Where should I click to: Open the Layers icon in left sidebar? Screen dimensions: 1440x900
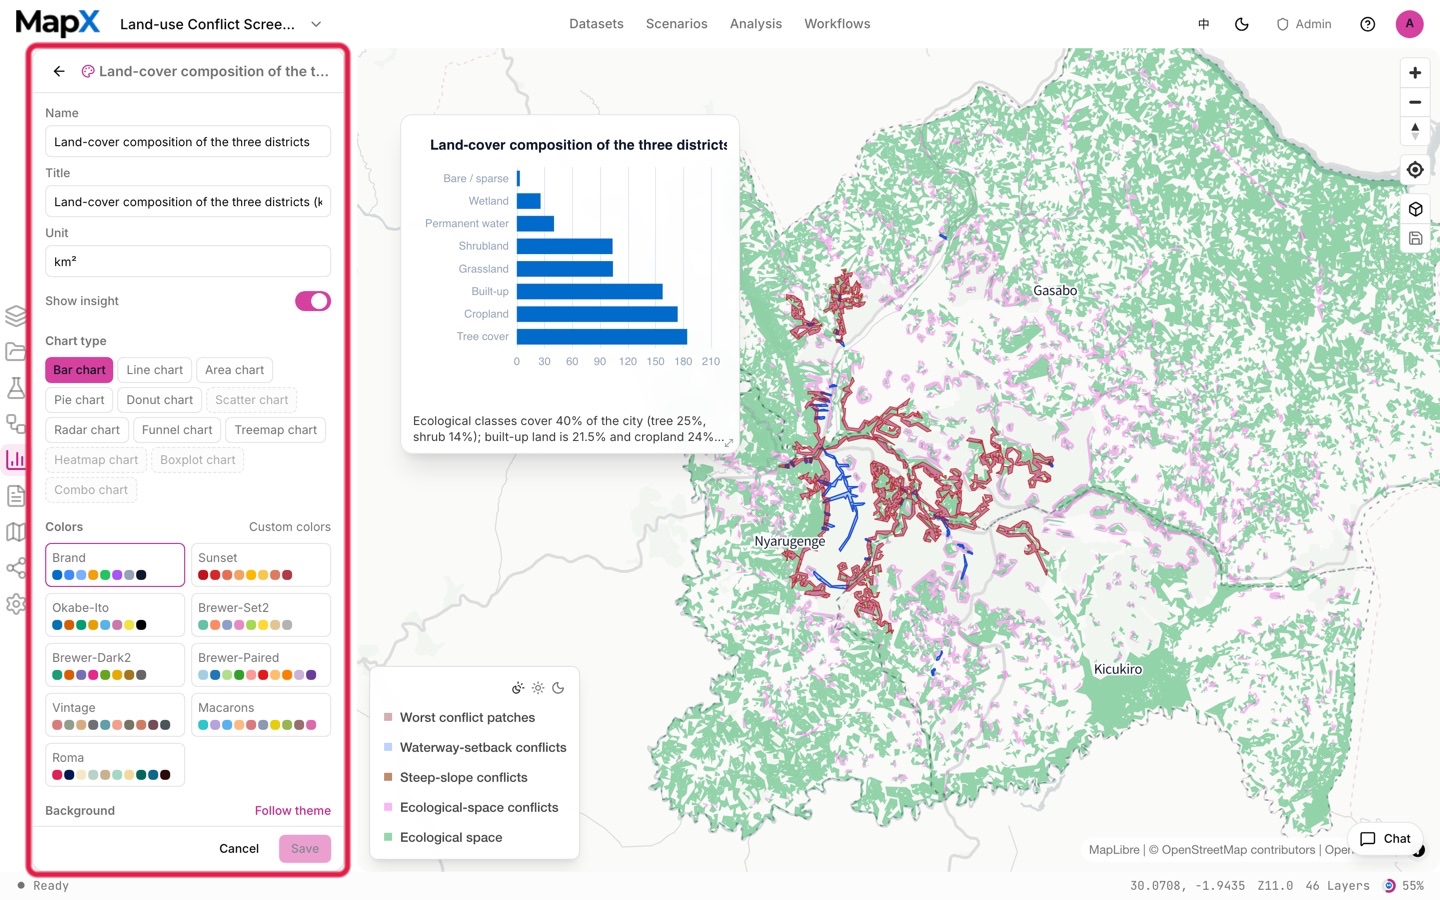[15, 316]
